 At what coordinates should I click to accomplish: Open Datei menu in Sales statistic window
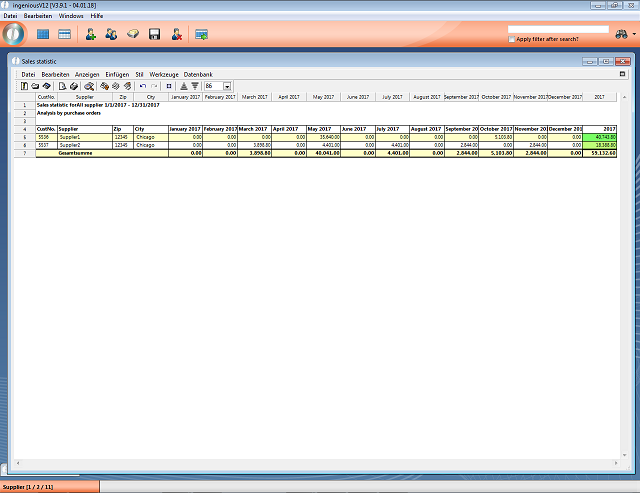28,74
